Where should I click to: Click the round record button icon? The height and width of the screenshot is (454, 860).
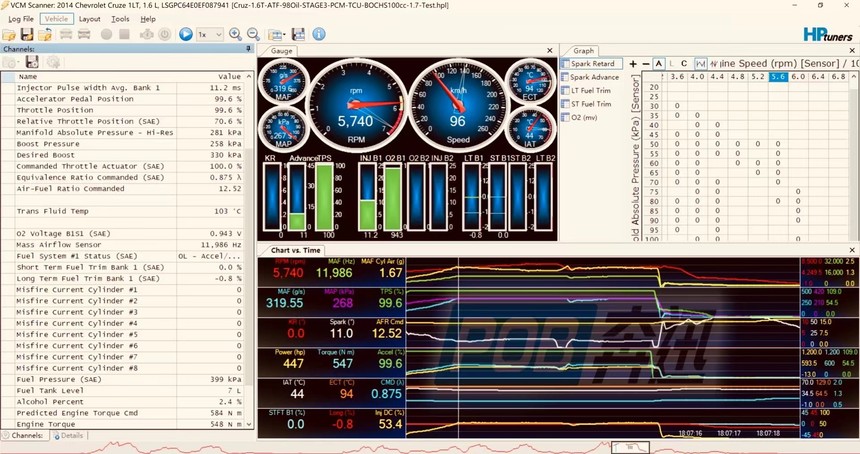[x=106, y=35]
